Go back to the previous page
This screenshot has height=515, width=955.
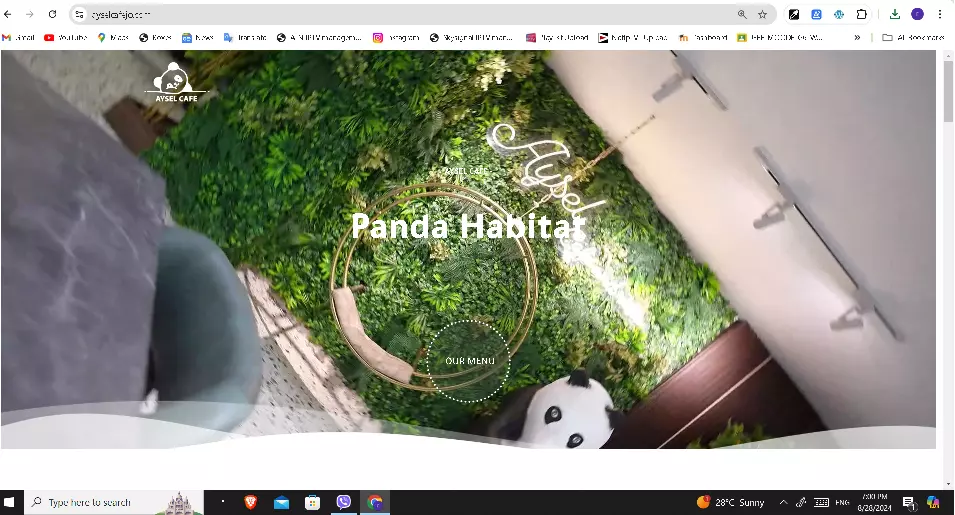coord(8,14)
